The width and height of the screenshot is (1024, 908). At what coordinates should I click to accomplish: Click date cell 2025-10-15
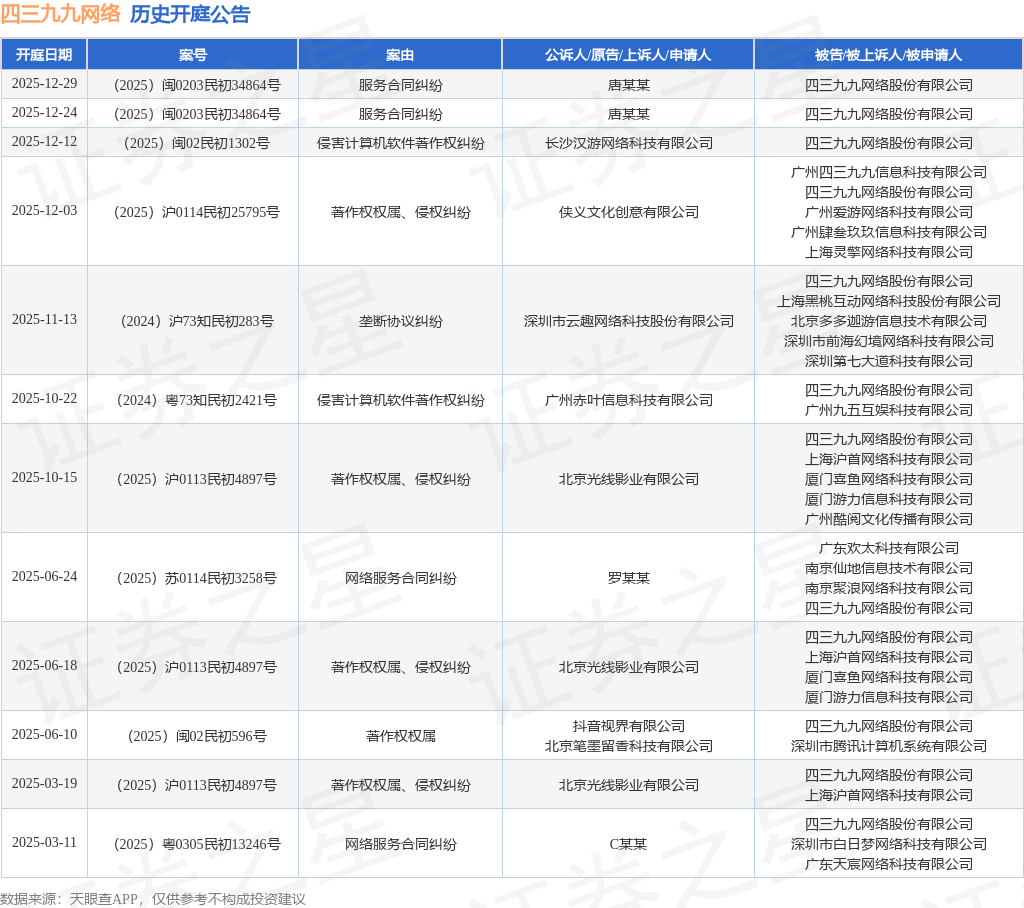coord(44,478)
